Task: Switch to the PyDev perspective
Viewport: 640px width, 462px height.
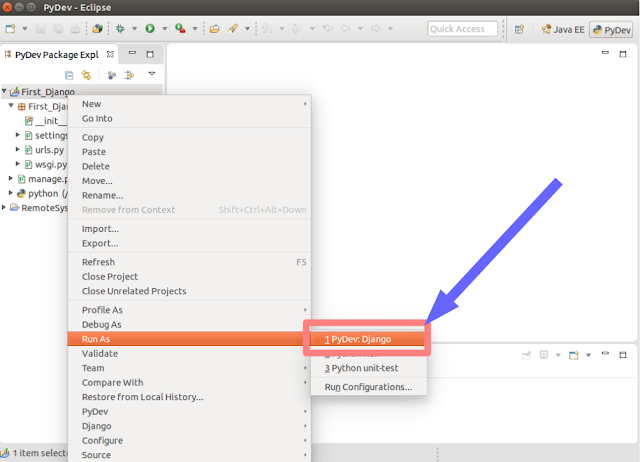Action: coord(611,30)
